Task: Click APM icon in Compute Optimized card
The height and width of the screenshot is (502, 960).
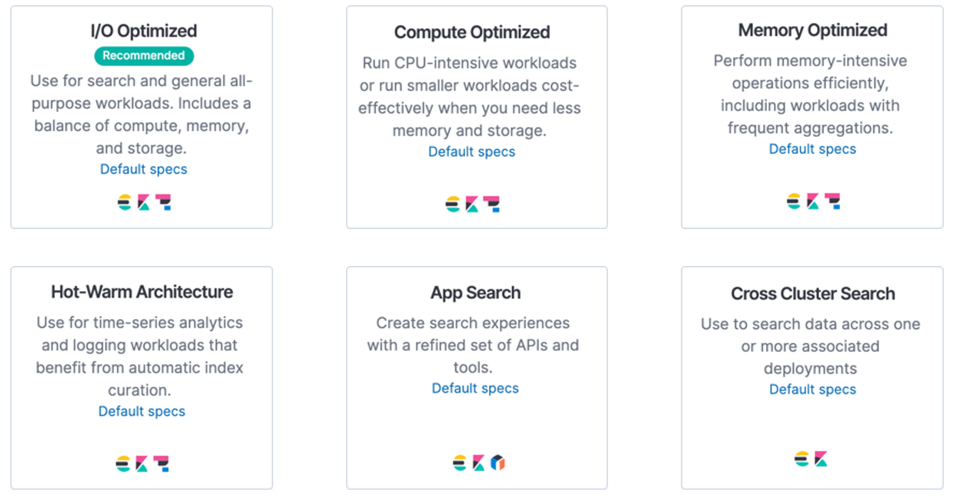Action: coord(491,205)
